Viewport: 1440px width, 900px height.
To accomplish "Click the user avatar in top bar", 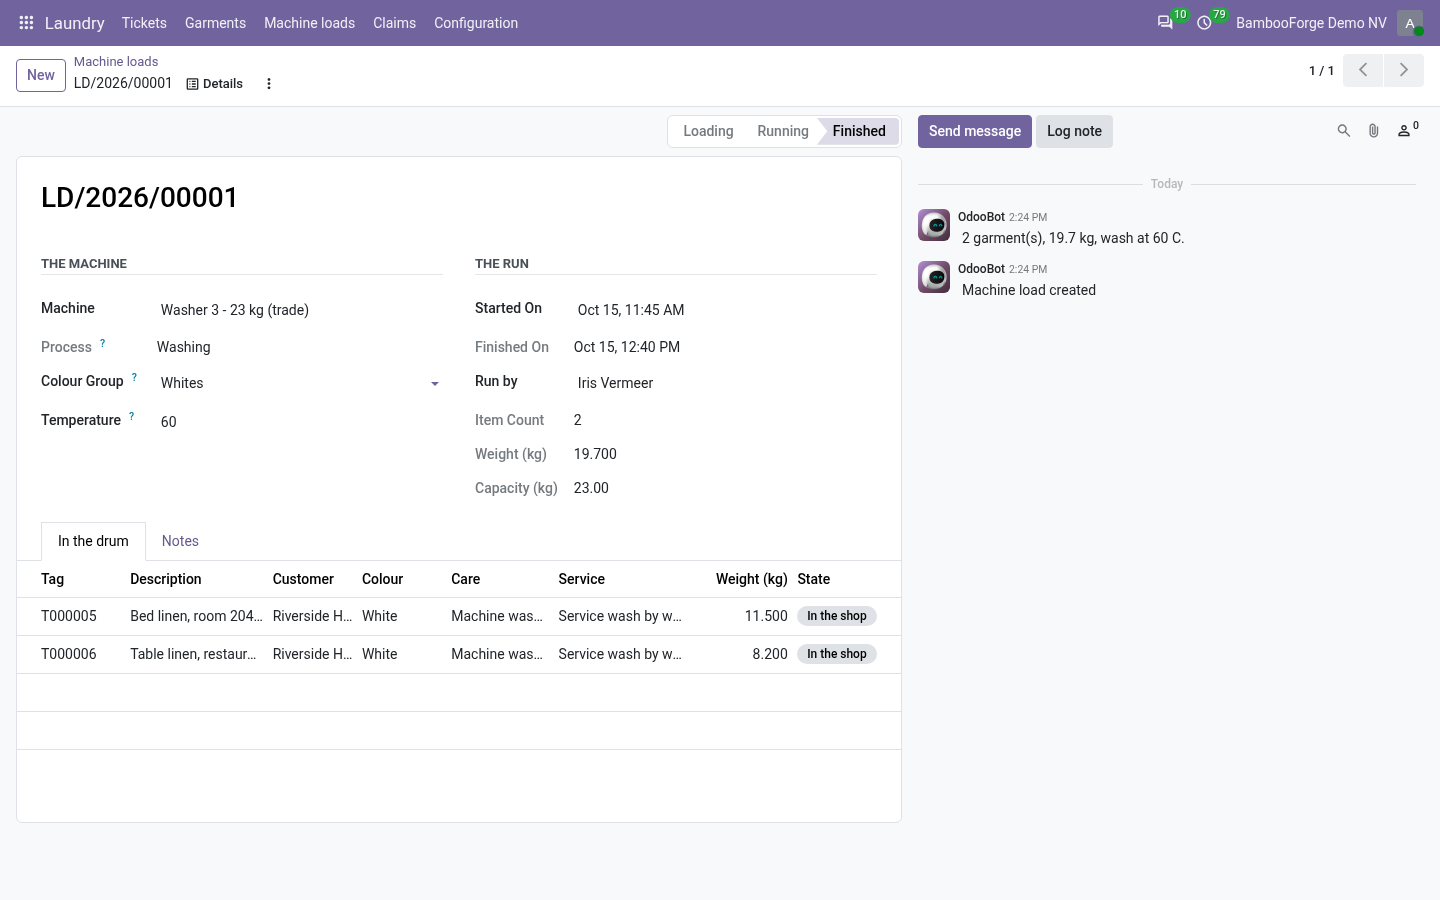I will pyautogui.click(x=1410, y=23).
